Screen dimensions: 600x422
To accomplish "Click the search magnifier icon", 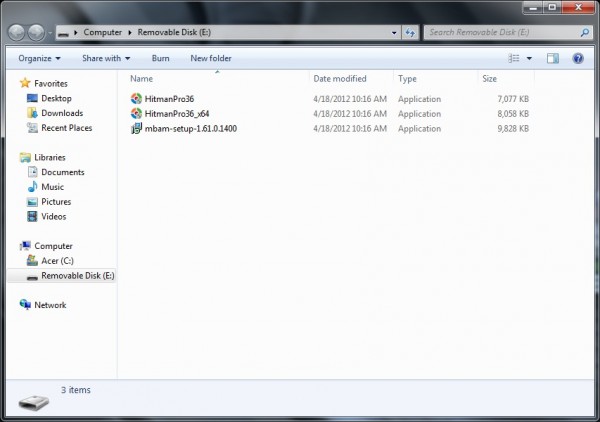I will click(584, 33).
